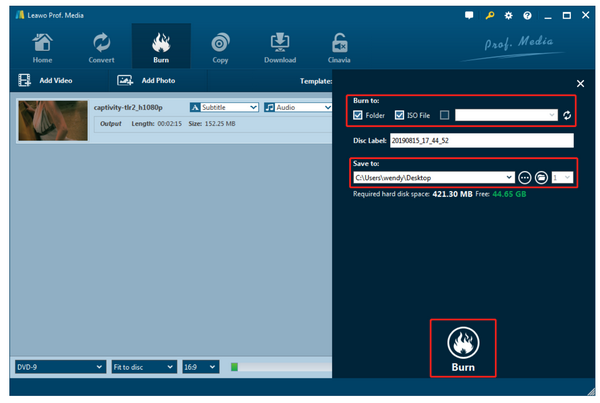
Task: Click the 421.30 MB required space value
Action: click(x=452, y=194)
